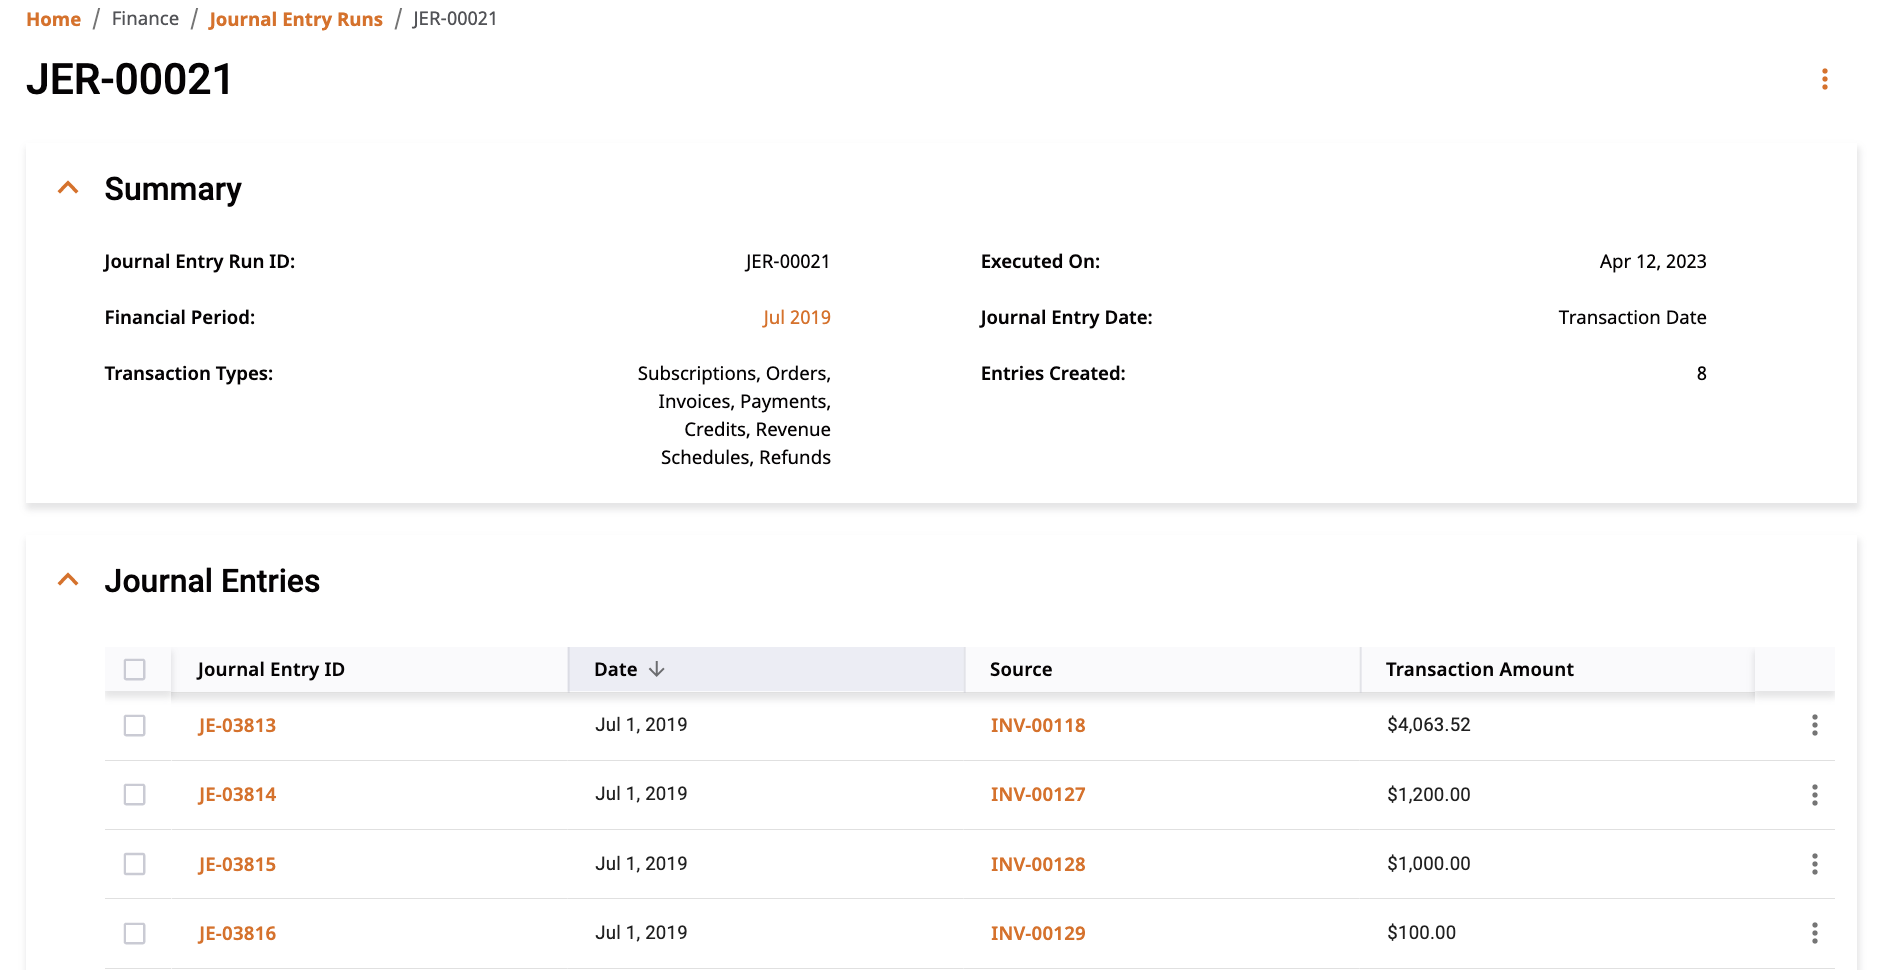Open source invoice INV-00127
The width and height of the screenshot is (1886, 970).
pyautogui.click(x=1038, y=794)
